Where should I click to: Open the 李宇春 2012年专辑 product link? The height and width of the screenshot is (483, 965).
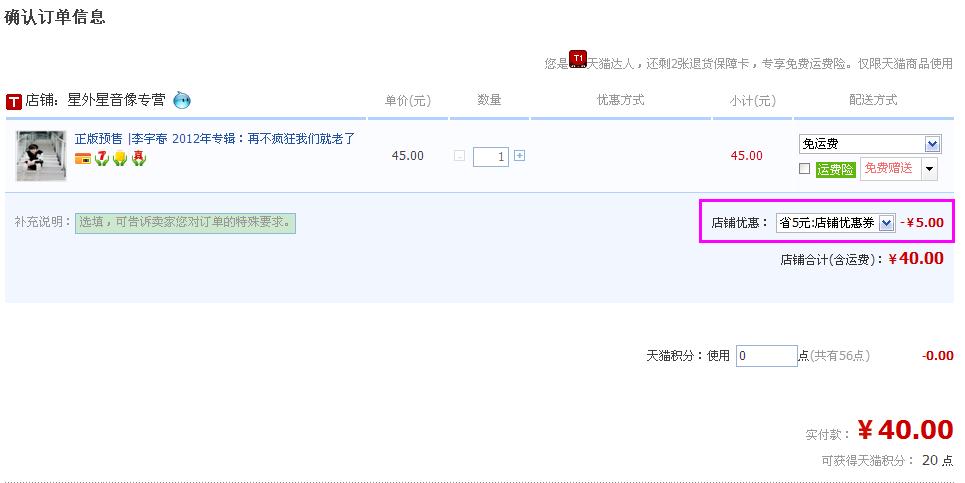[215, 139]
